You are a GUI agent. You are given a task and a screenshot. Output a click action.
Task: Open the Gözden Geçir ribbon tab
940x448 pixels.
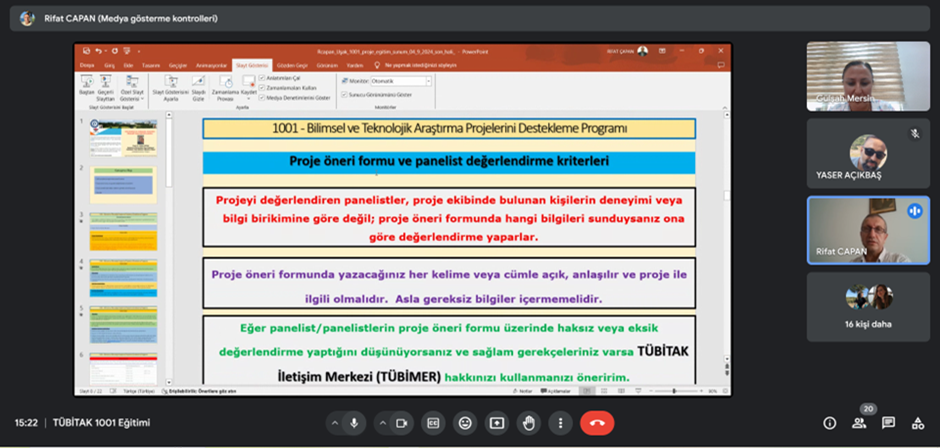[x=293, y=65]
